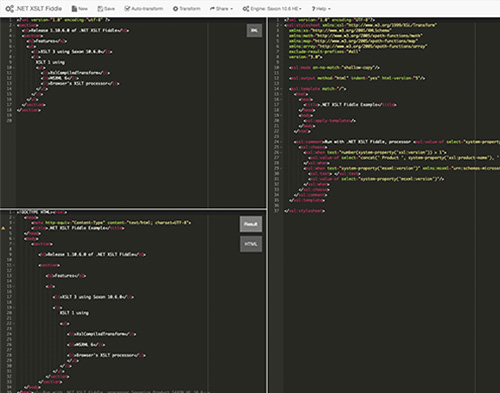The image size is (500, 393).
Task: Collapse the head fold at result pane line 2
Action: [x=14, y=217]
